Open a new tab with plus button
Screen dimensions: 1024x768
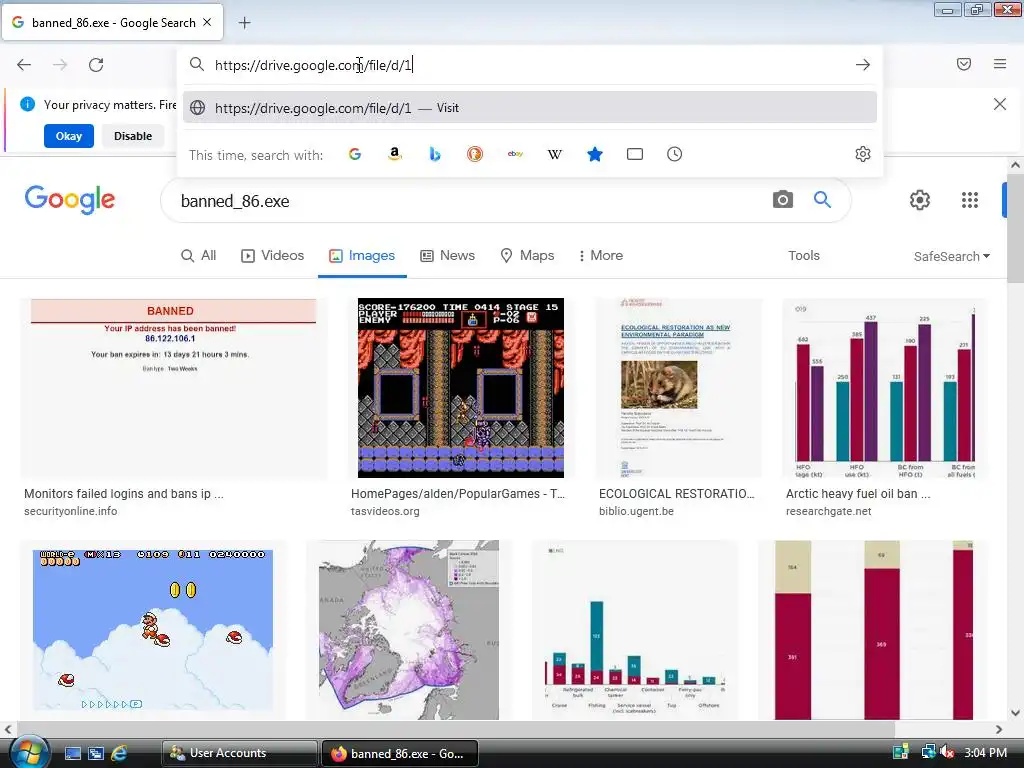tap(244, 23)
